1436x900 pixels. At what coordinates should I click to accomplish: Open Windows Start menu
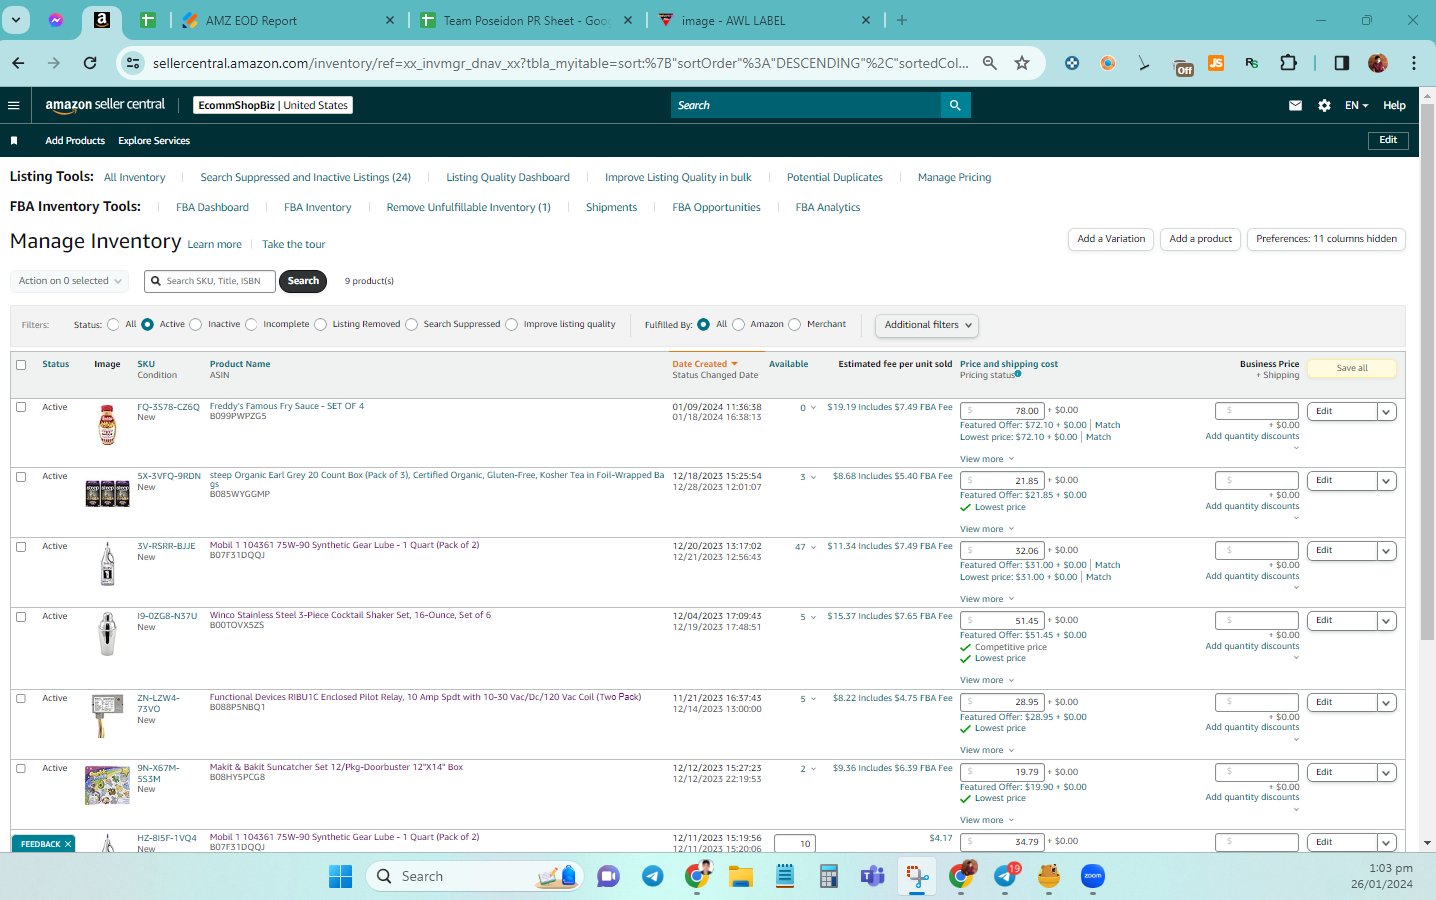[x=340, y=876]
